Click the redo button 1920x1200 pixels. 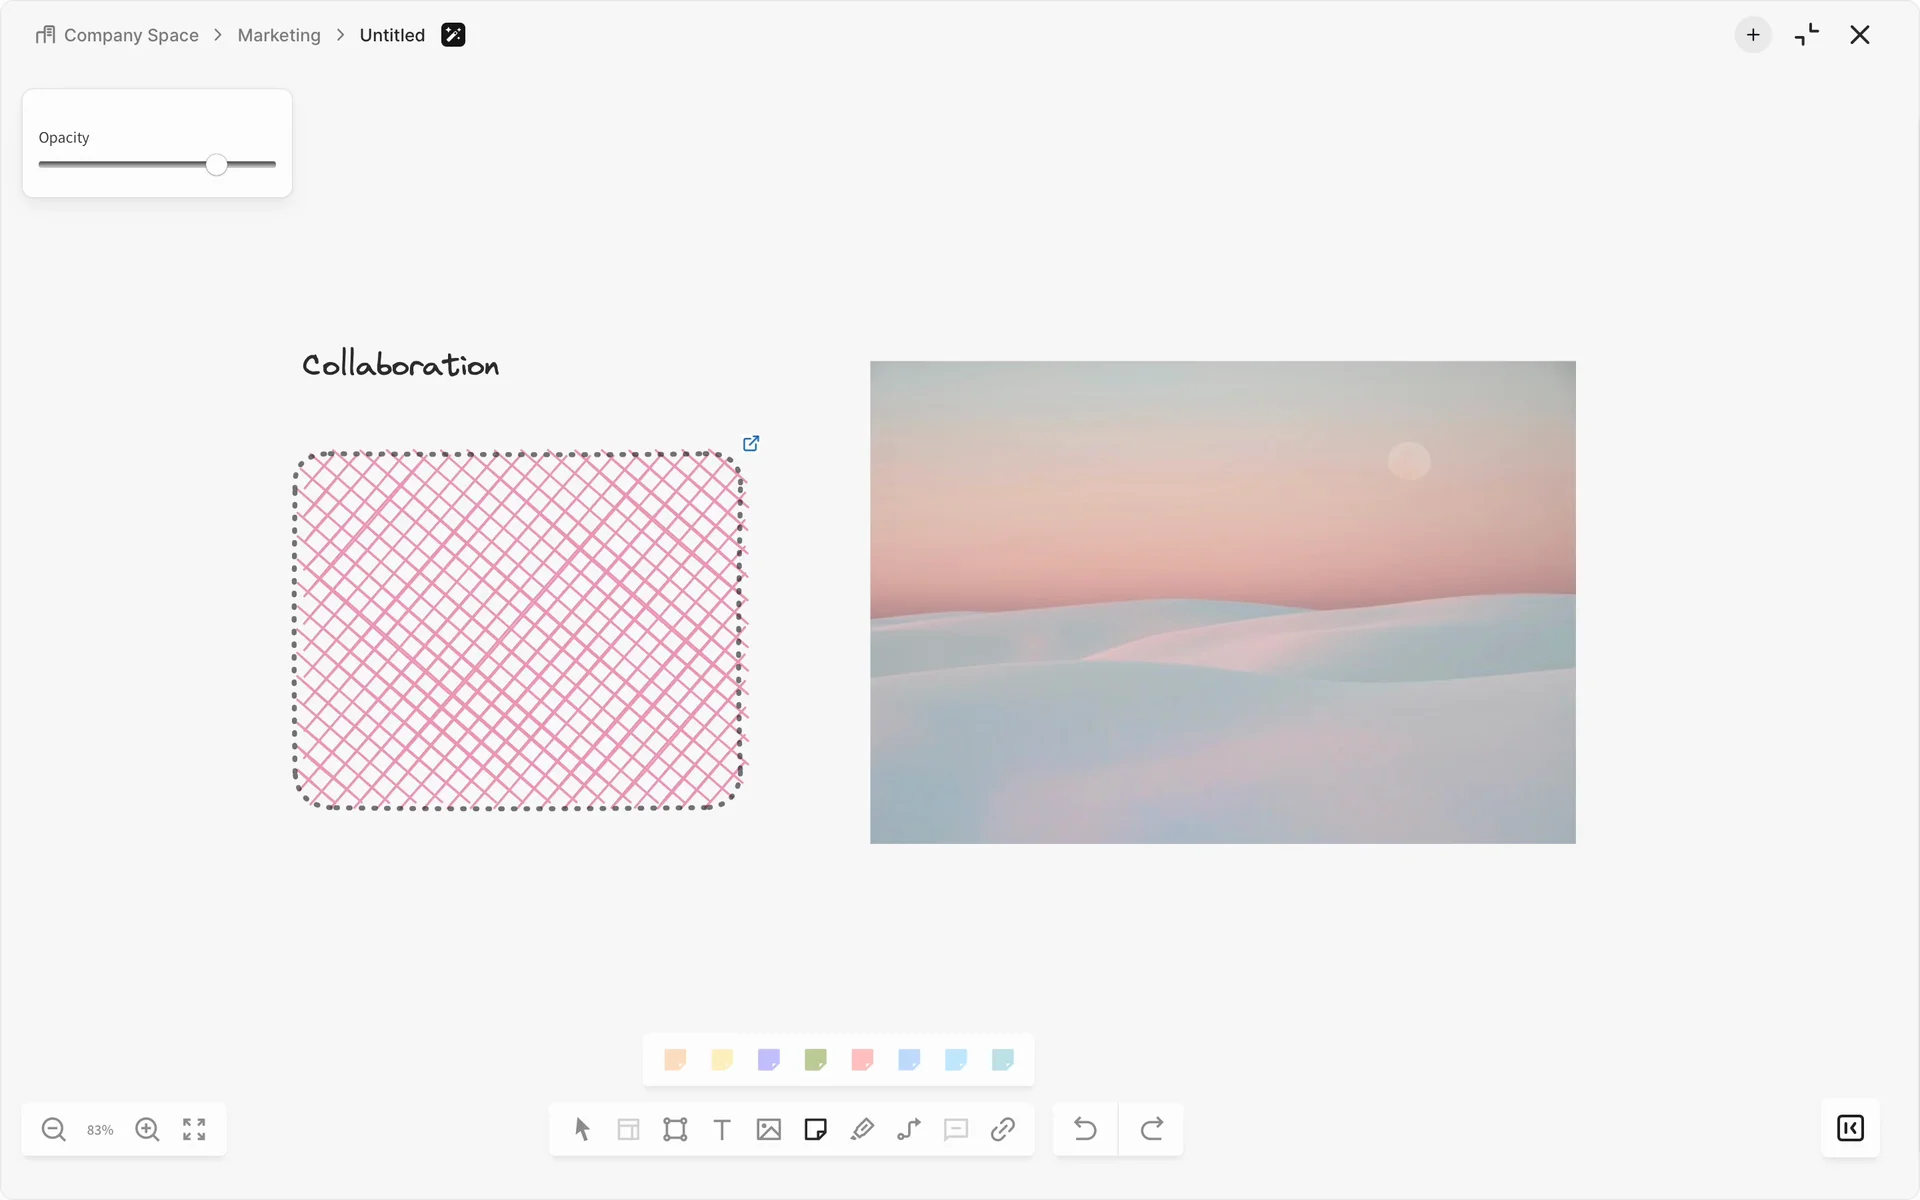(x=1151, y=1129)
